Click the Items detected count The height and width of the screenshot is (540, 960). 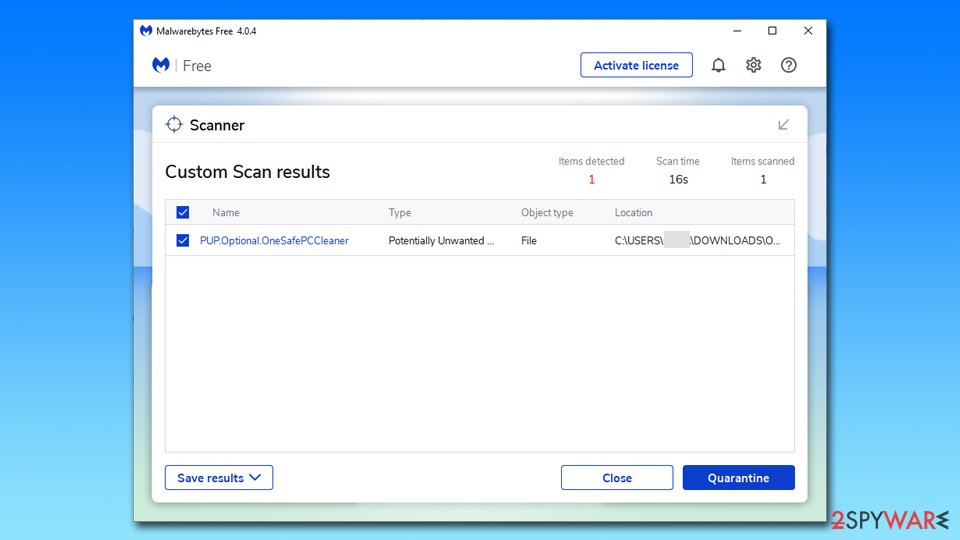point(591,179)
